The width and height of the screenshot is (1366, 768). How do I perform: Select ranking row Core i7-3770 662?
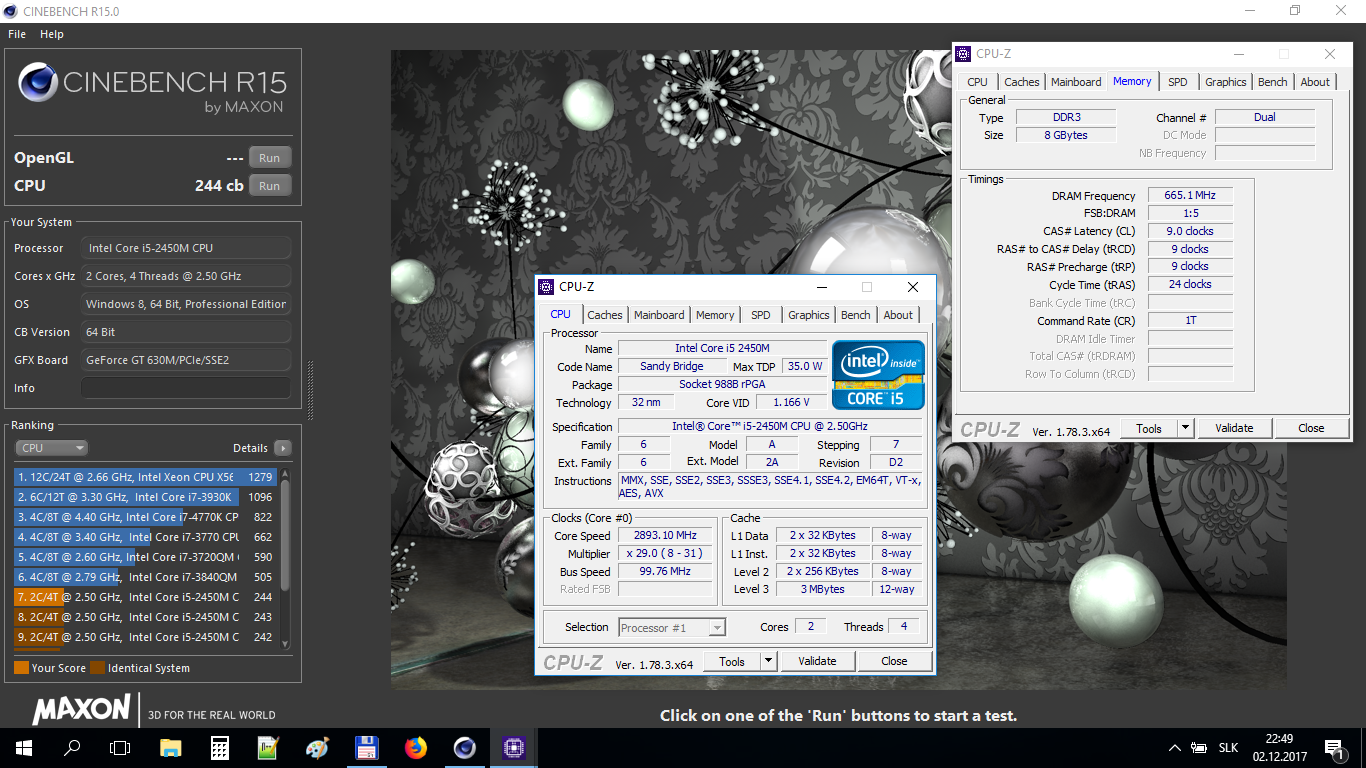(x=145, y=537)
